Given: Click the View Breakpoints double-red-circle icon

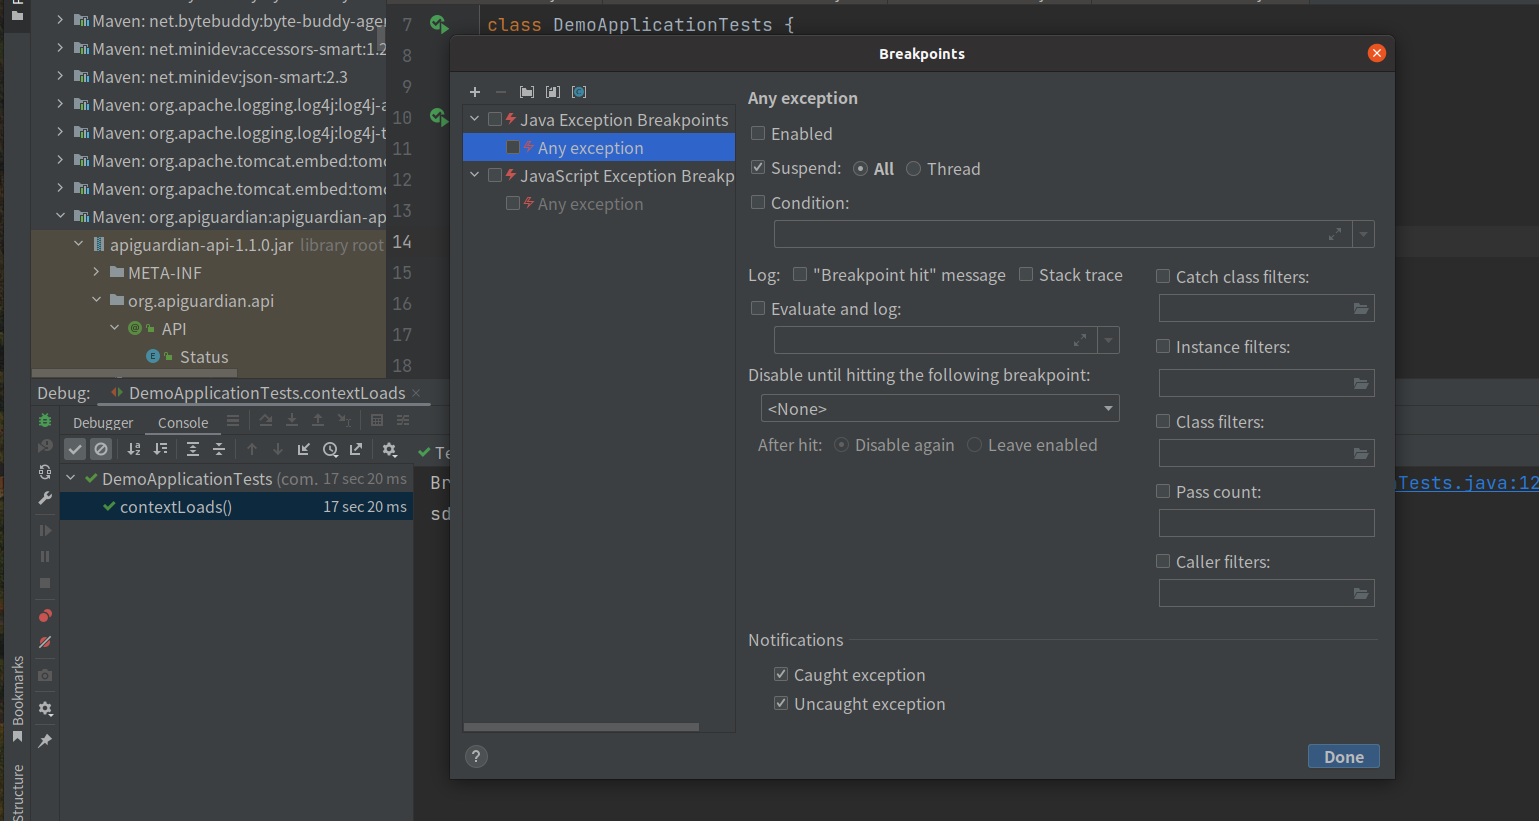Looking at the screenshot, I should [45, 616].
